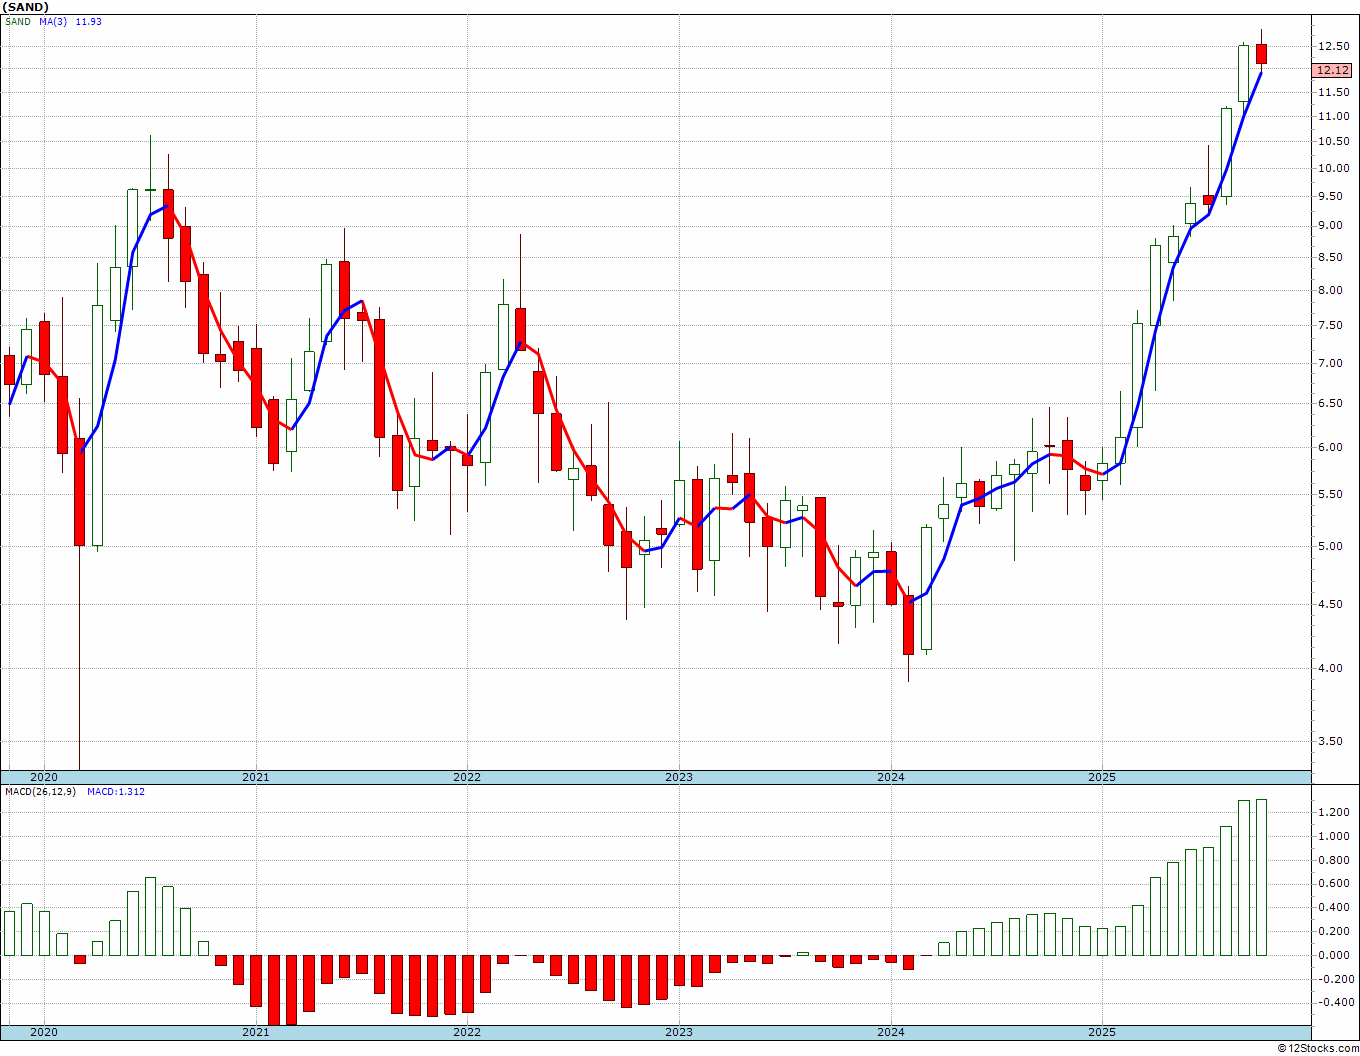Select "2020" on the MACD panel time axis

tap(44, 1032)
